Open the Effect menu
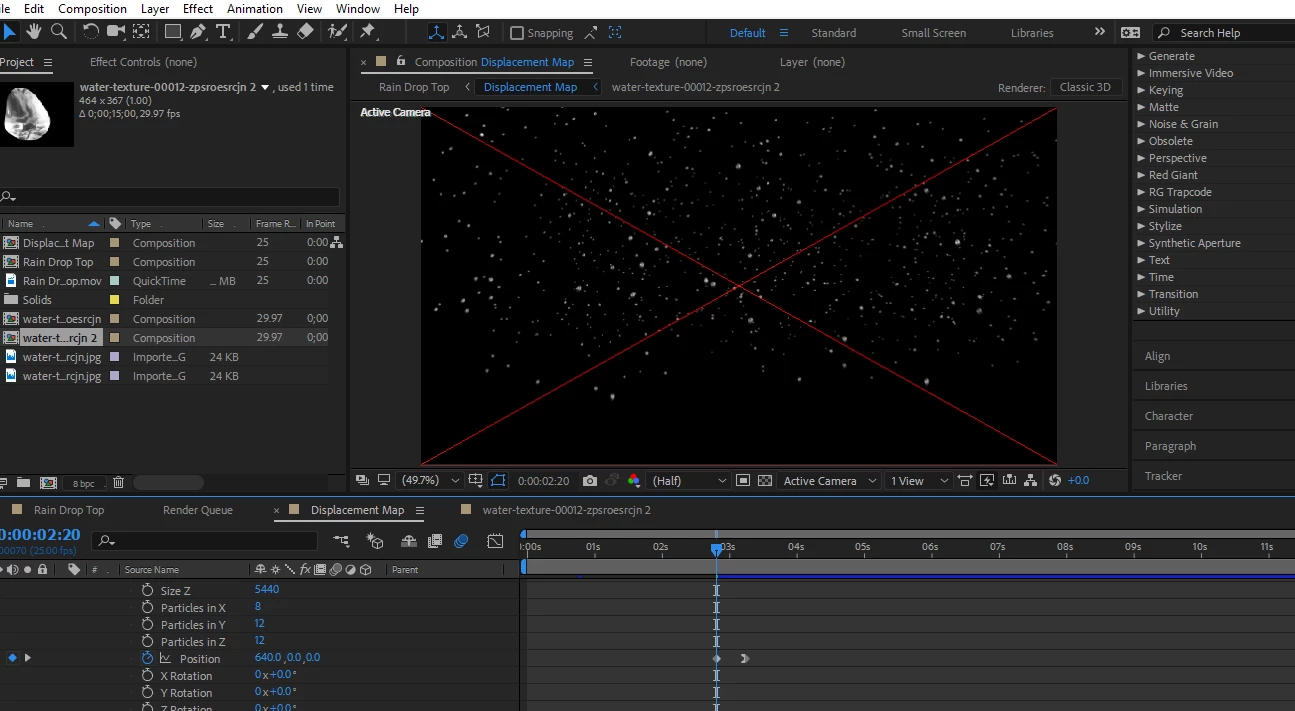The width and height of the screenshot is (1295, 711). click(198, 8)
